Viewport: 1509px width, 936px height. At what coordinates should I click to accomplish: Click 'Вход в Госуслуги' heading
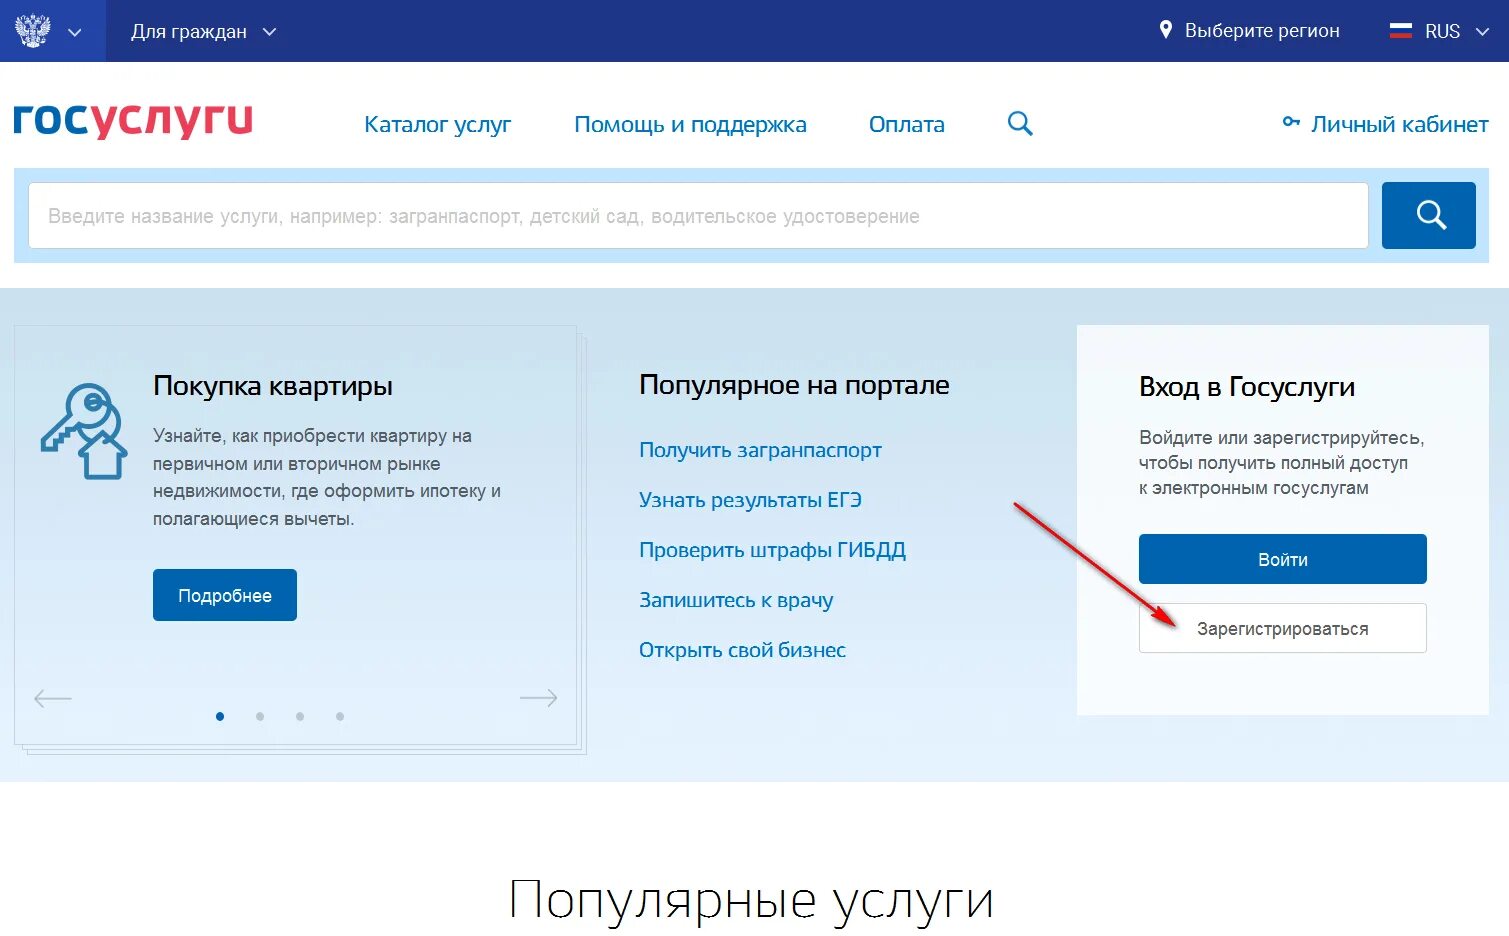(x=1247, y=387)
